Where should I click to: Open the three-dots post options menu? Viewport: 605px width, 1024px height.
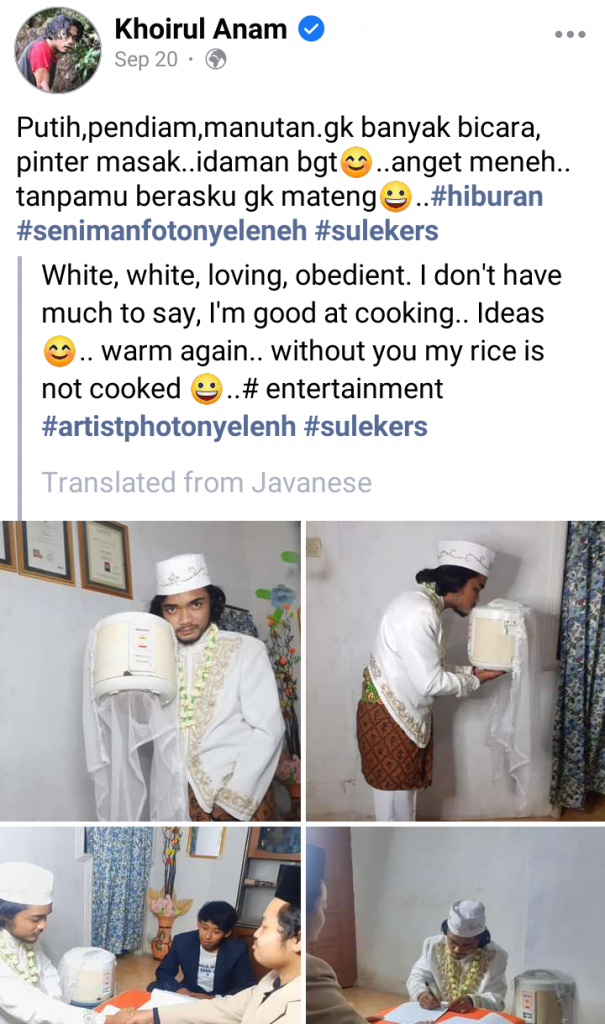point(570,35)
